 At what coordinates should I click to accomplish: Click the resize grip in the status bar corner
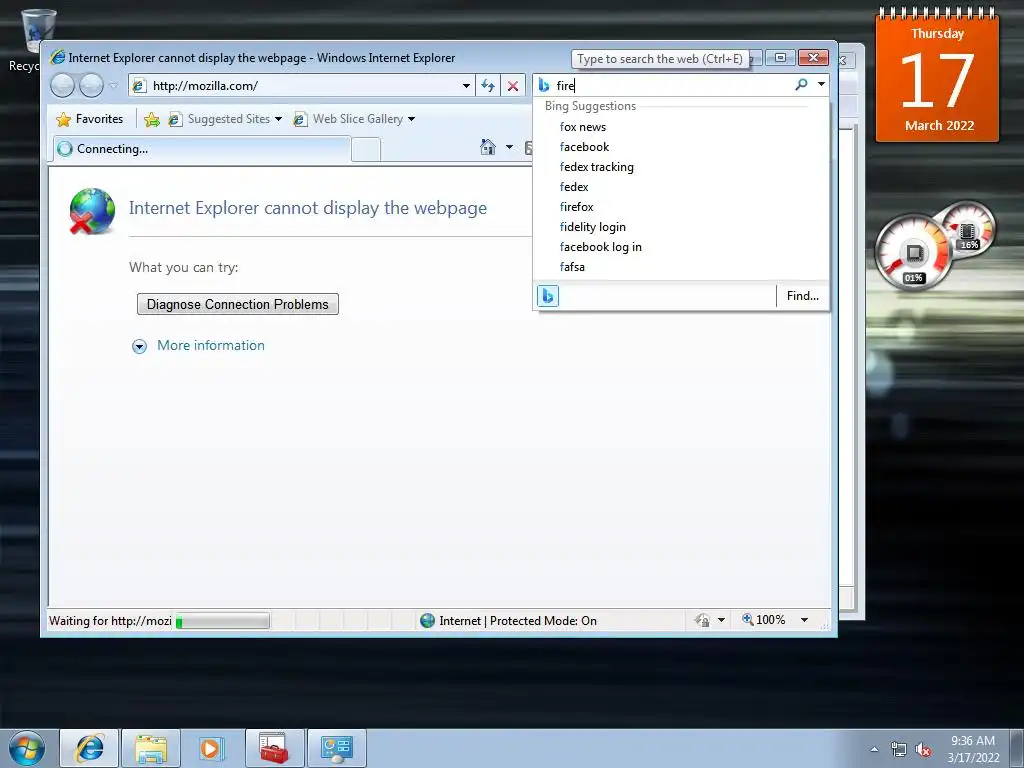click(x=825, y=626)
